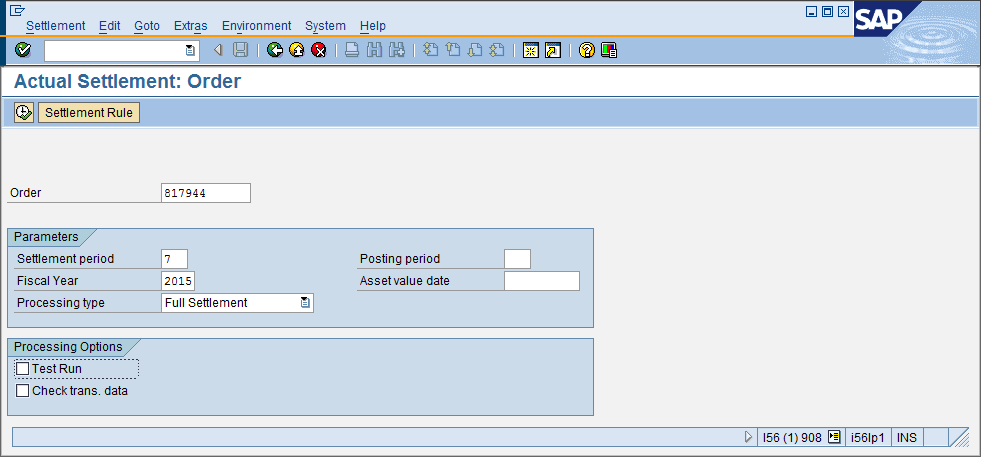Open the Help menu

pos(373,26)
